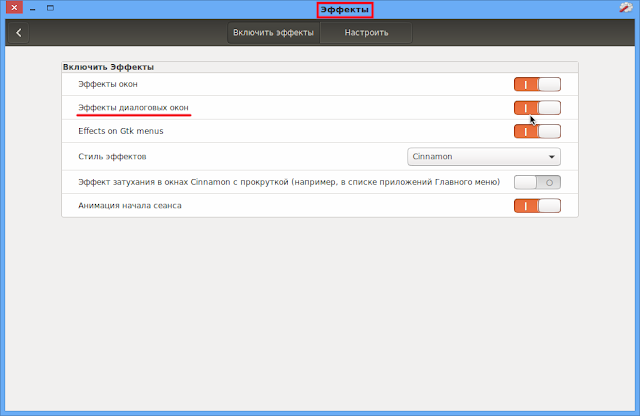
Task: Click the Эффекты окон label
Action: pyautogui.click(x=108, y=84)
